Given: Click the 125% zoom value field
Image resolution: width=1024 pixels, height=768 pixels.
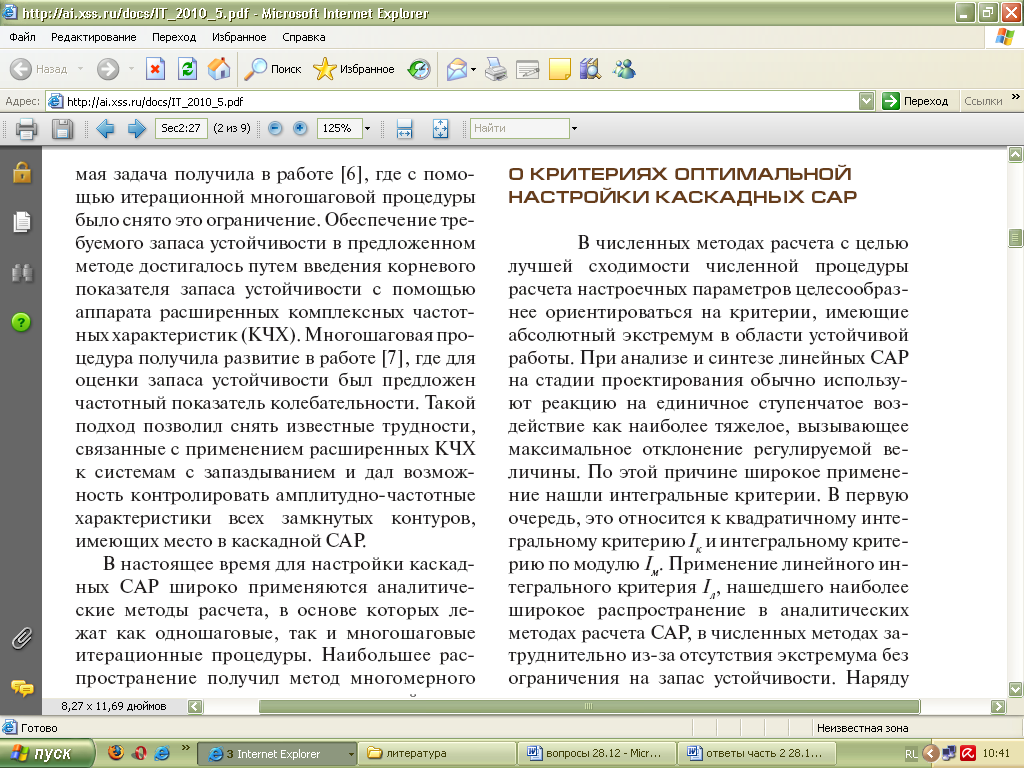Looking at the screenshot, I should (338, 128).
